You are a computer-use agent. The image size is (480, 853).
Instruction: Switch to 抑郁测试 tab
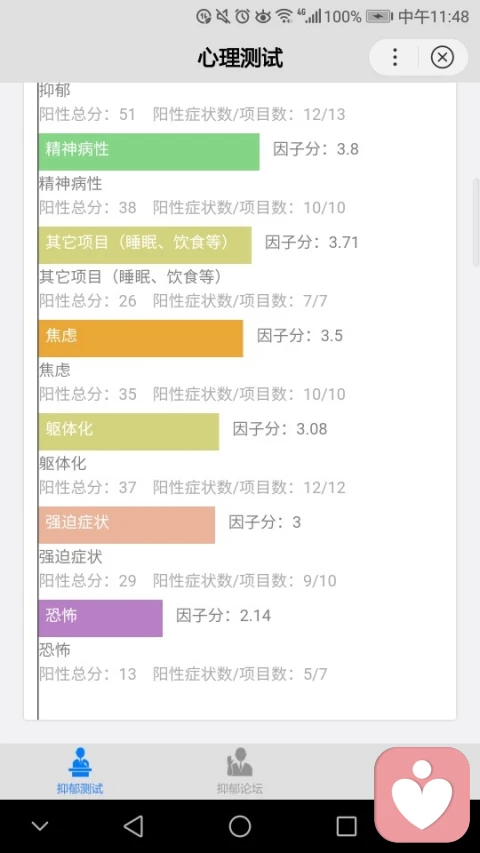(80, 770)
